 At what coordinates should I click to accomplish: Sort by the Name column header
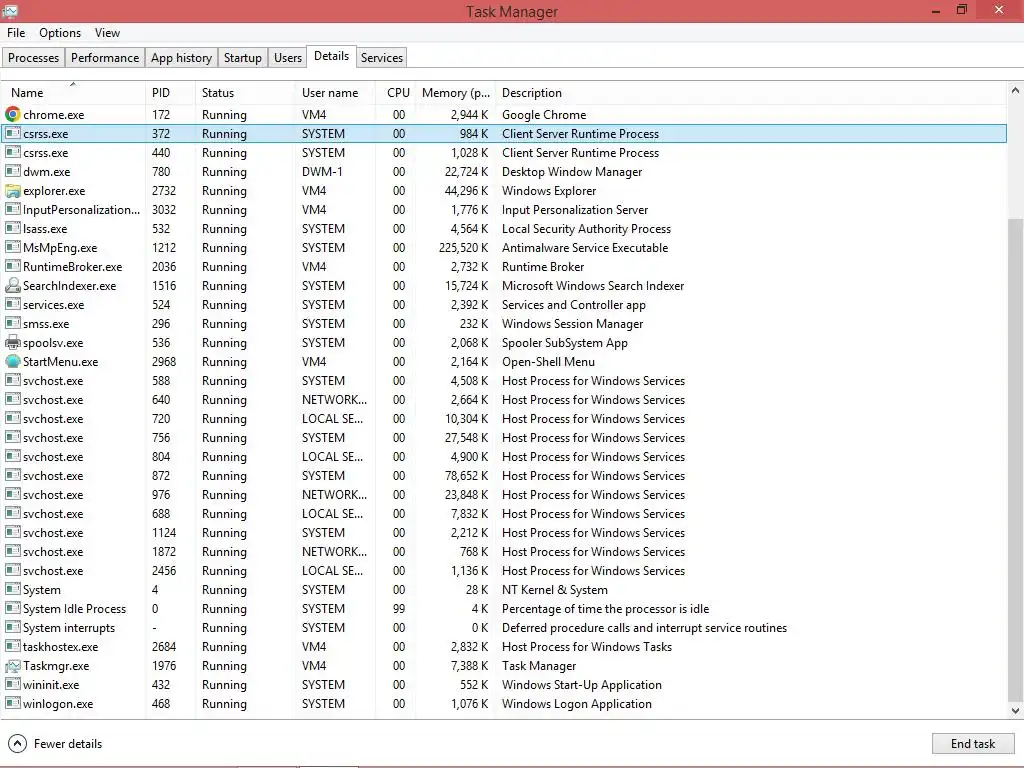point(72,93)
